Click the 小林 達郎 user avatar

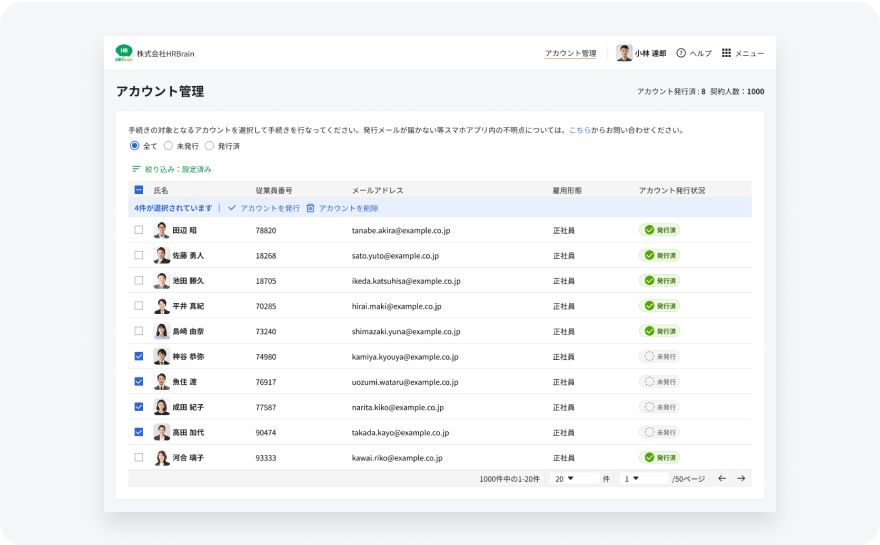pos(624,53)
